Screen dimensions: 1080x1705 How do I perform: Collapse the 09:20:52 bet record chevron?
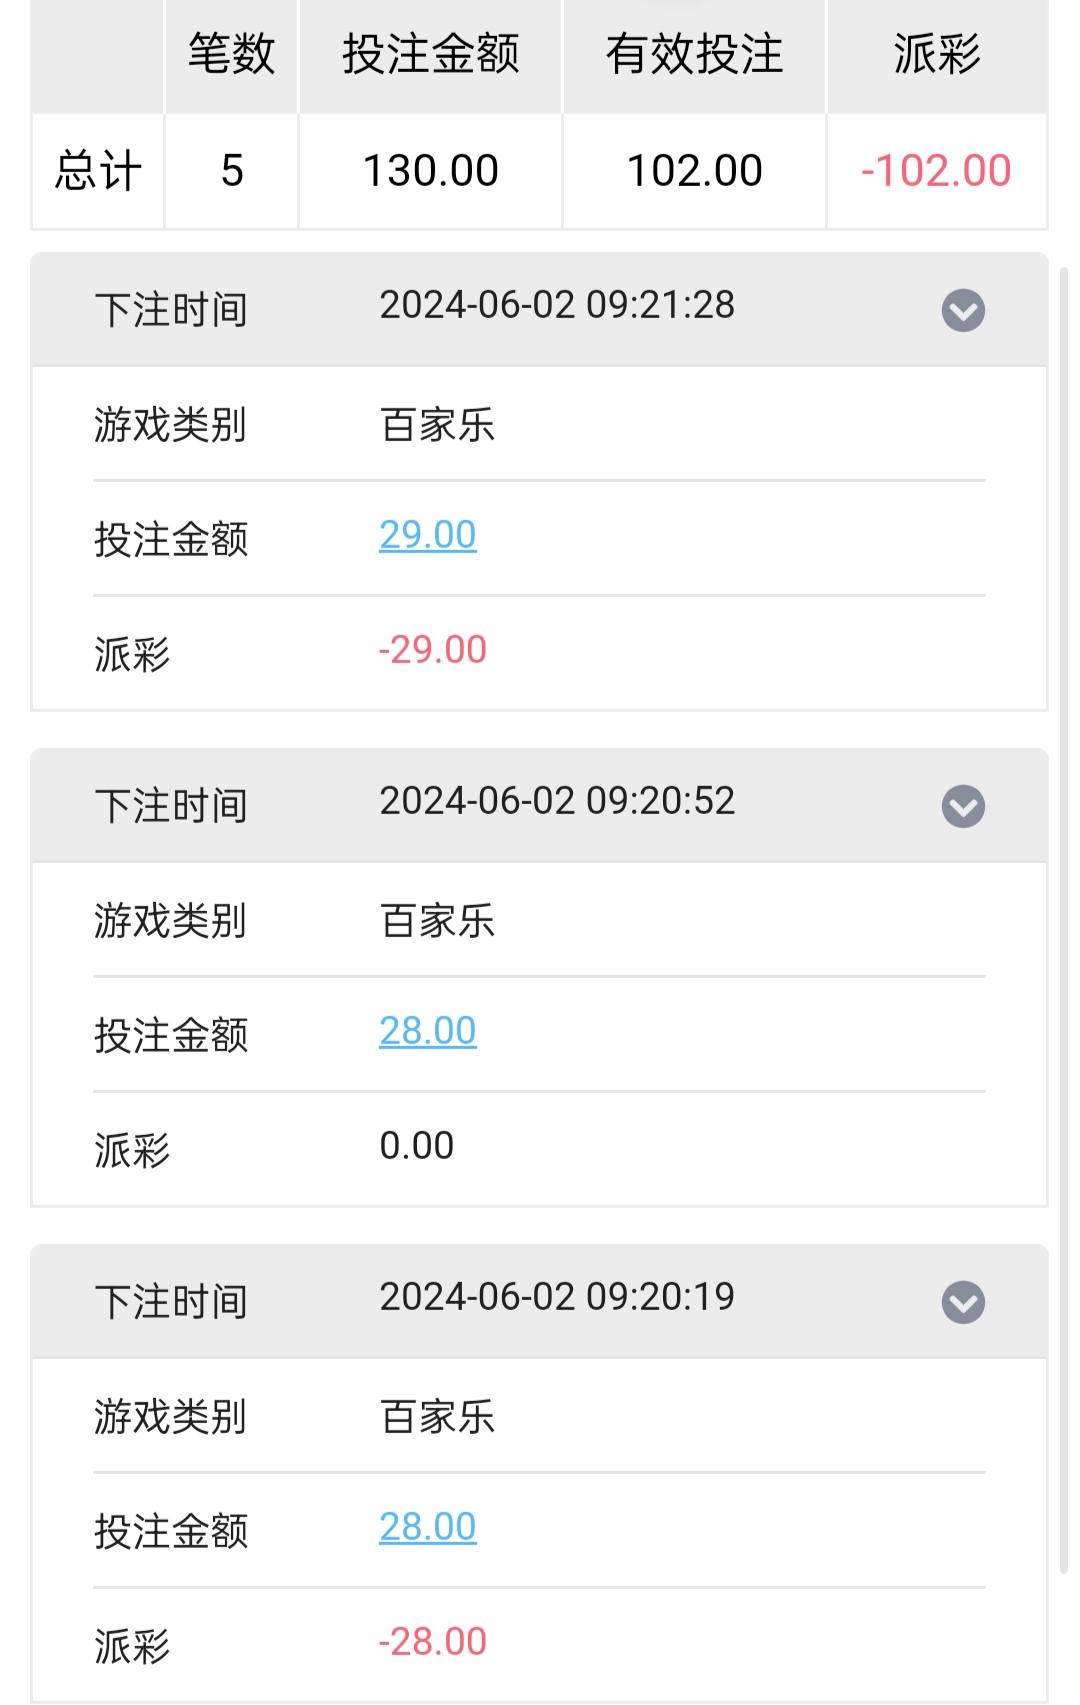[963, 806]
